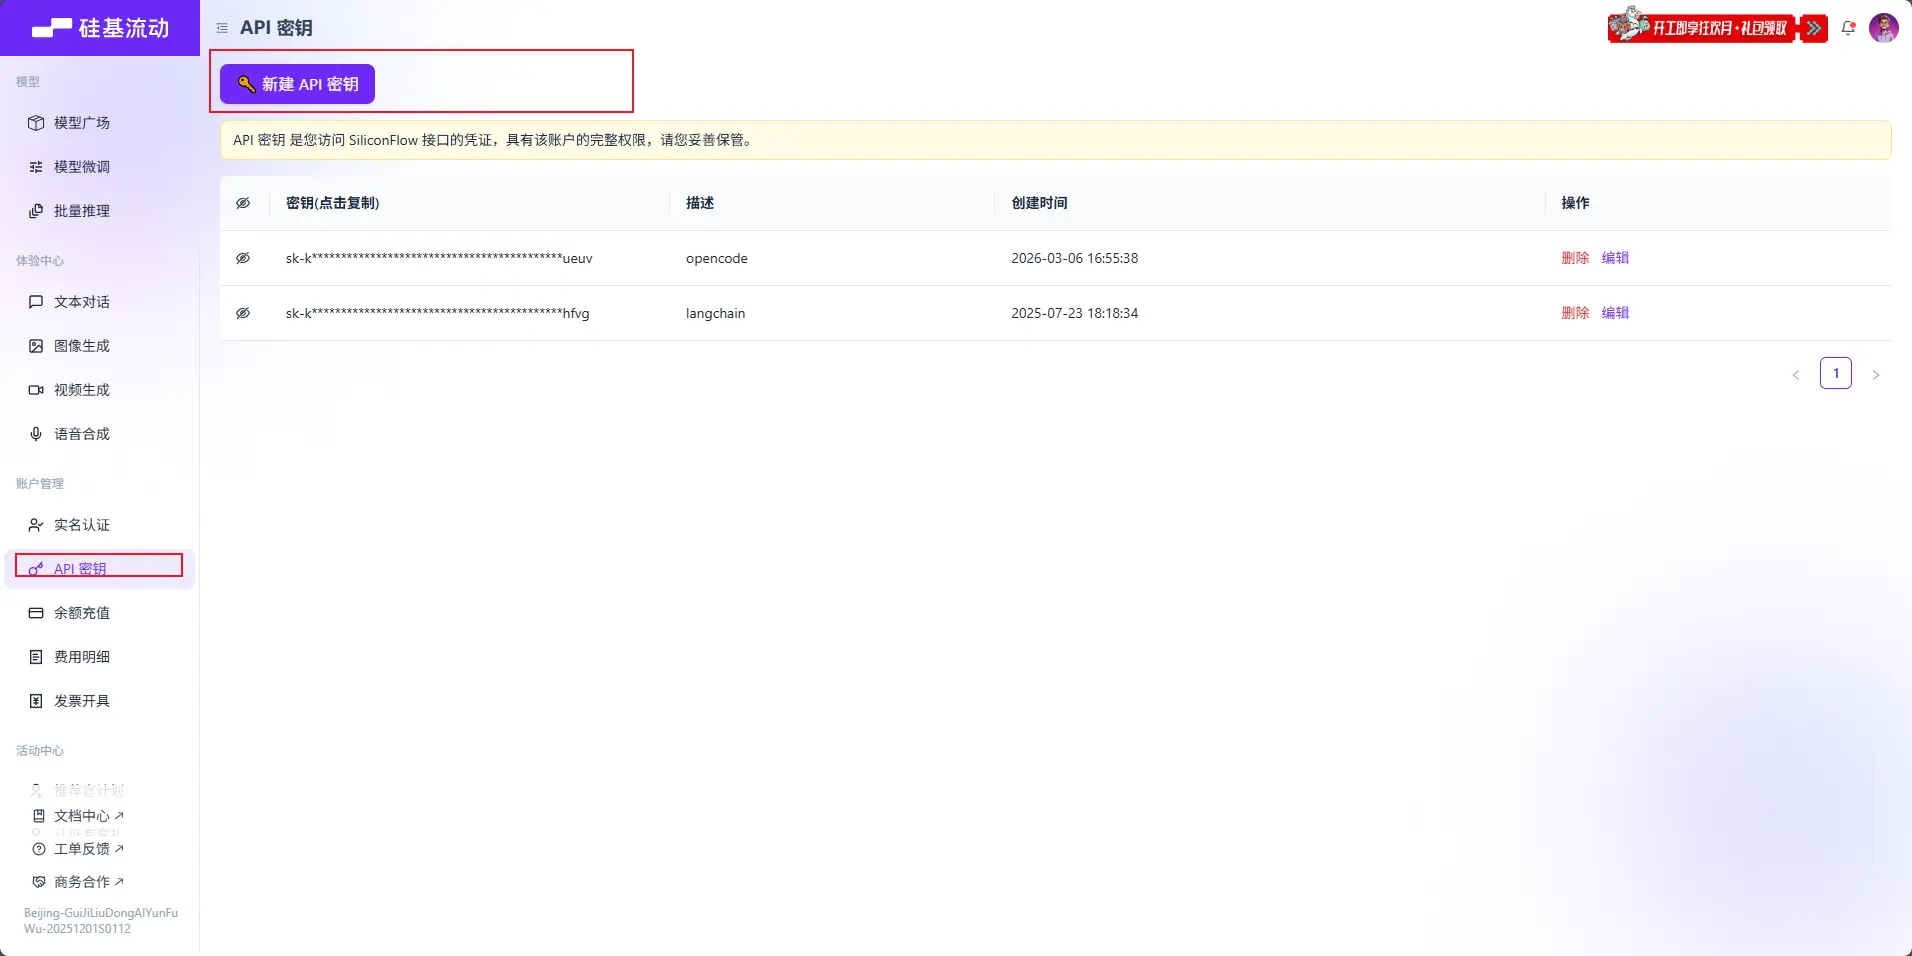Open 模型微调 in the sidebar
The image size is (1912, 956).
click(x=100, y=167)
